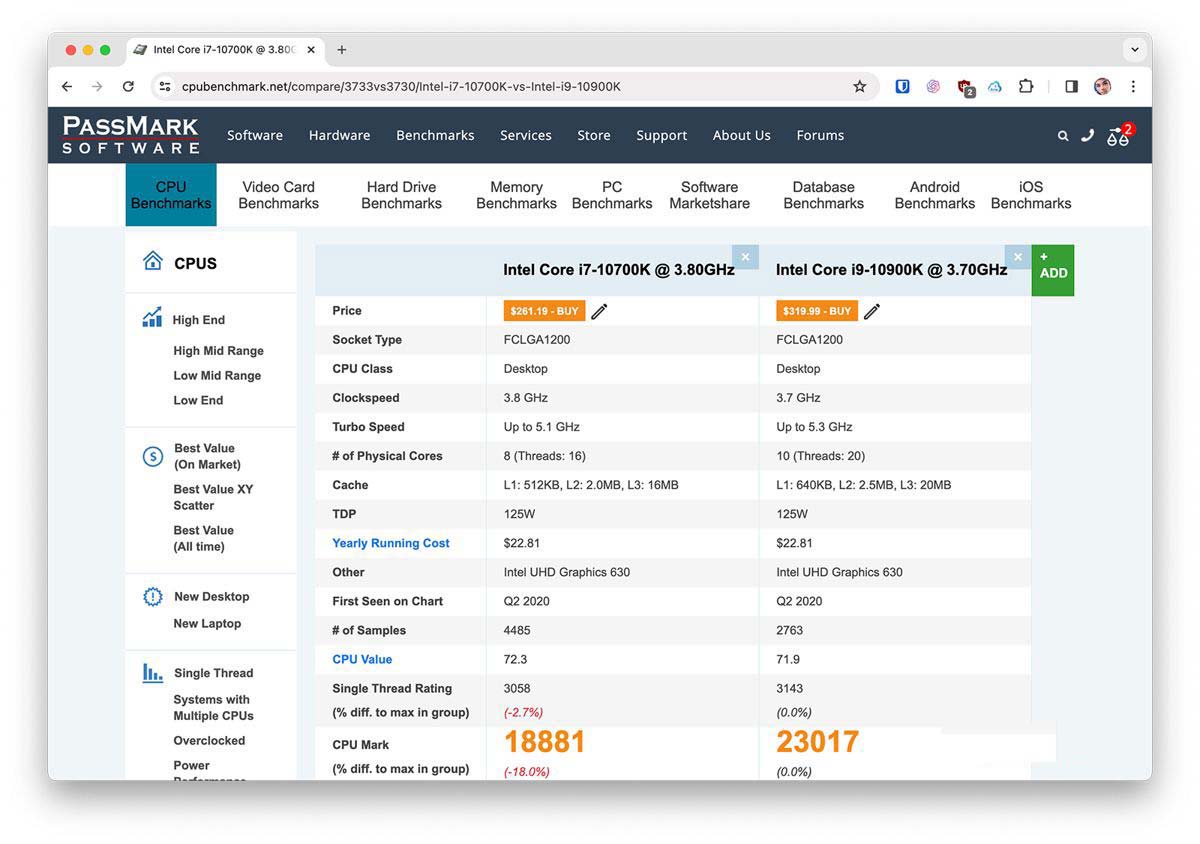This screenshot has height=844, width=1200.
Task: Open the Forums menu
Action: tap(820, 135)
